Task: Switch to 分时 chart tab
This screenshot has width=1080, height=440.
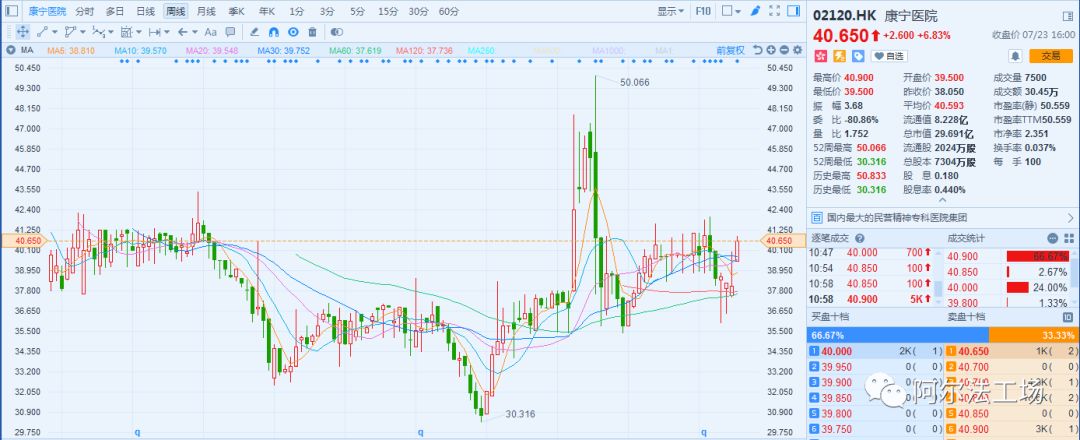Action: (85, 11)
